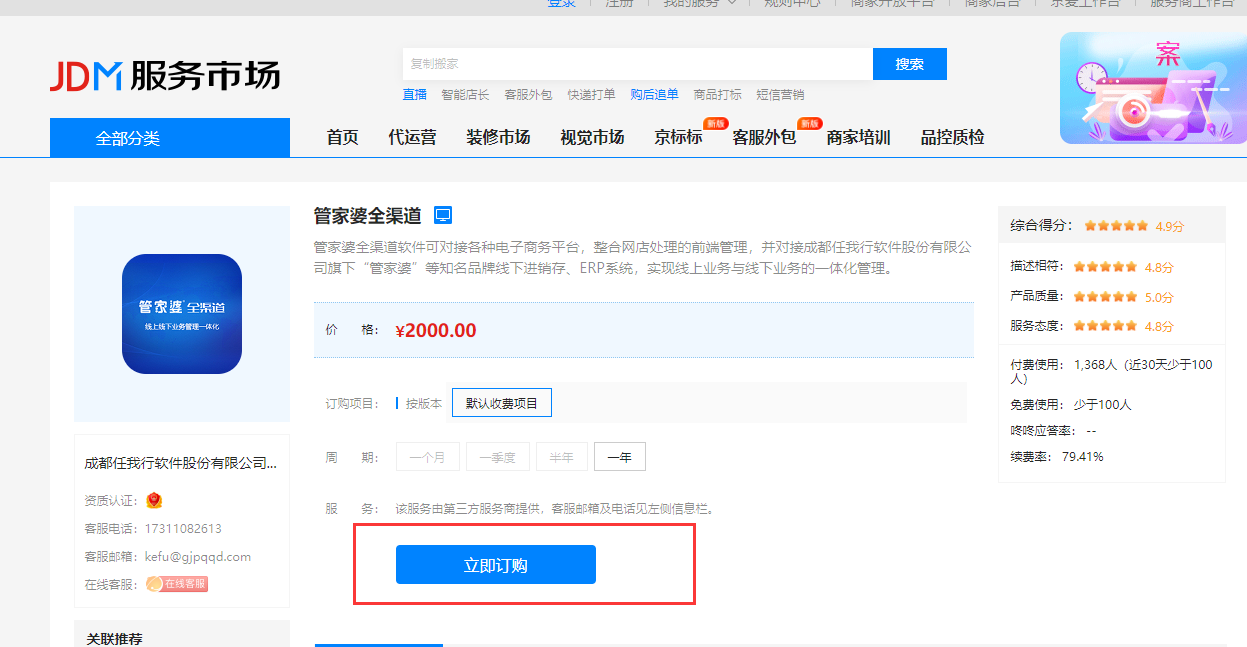Click the 关联推荐 section heading
1247x647 pixels.
click(114, 639)
